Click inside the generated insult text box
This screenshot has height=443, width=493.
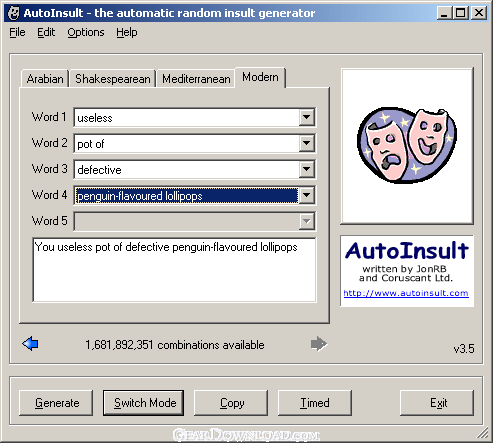pos(174,270)
